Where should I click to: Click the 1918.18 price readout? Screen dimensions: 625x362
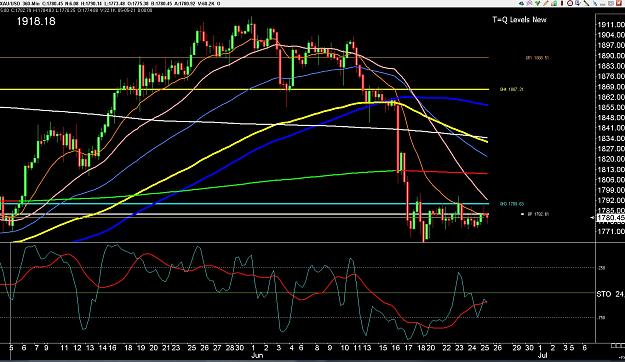(x=36, y=22)
